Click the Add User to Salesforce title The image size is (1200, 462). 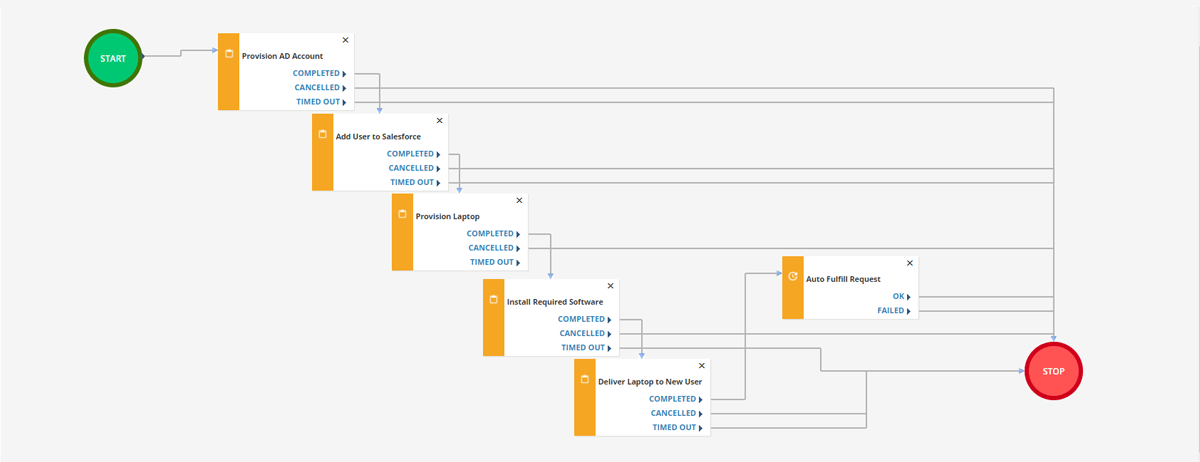point(378,136)
